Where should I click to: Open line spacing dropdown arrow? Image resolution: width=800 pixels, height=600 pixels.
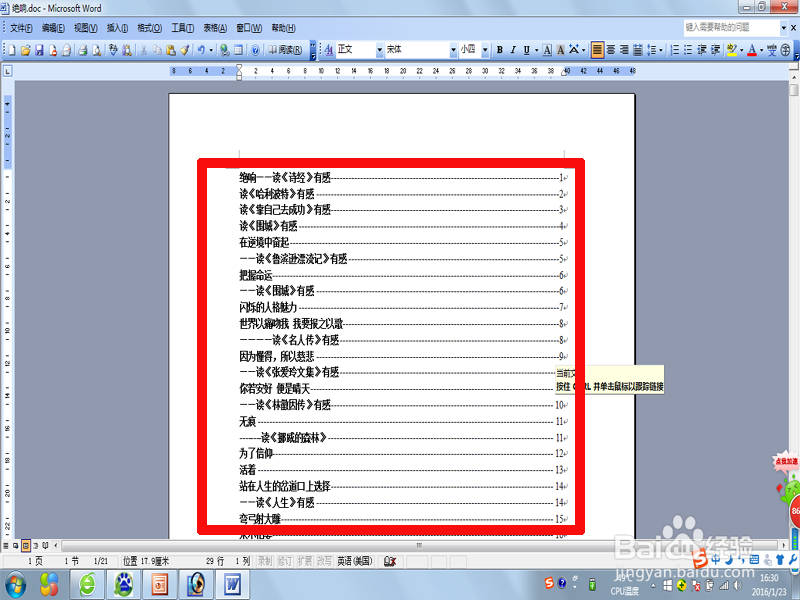[661, 50]
